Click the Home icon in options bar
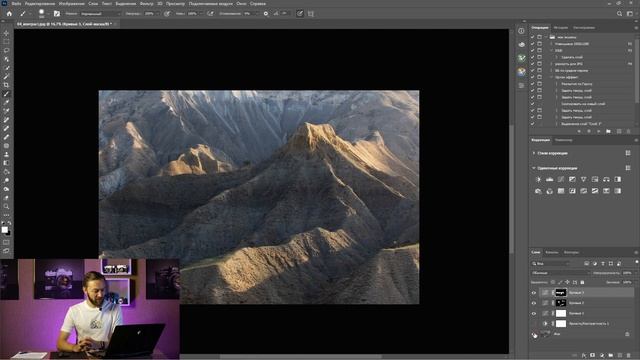Viewport: 640px width, 360px height. (x=9, y=13)
